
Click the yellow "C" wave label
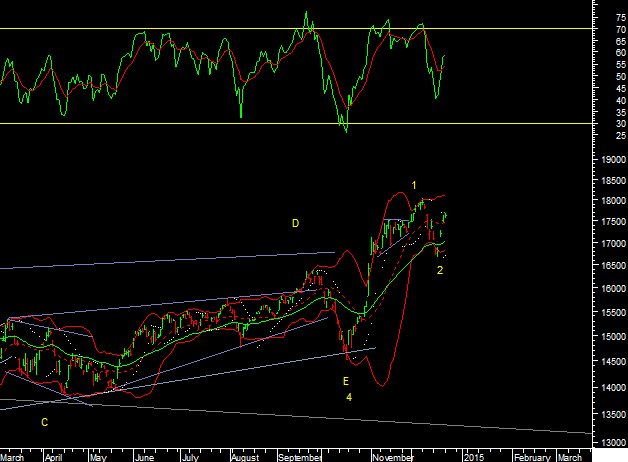(44, 422)
